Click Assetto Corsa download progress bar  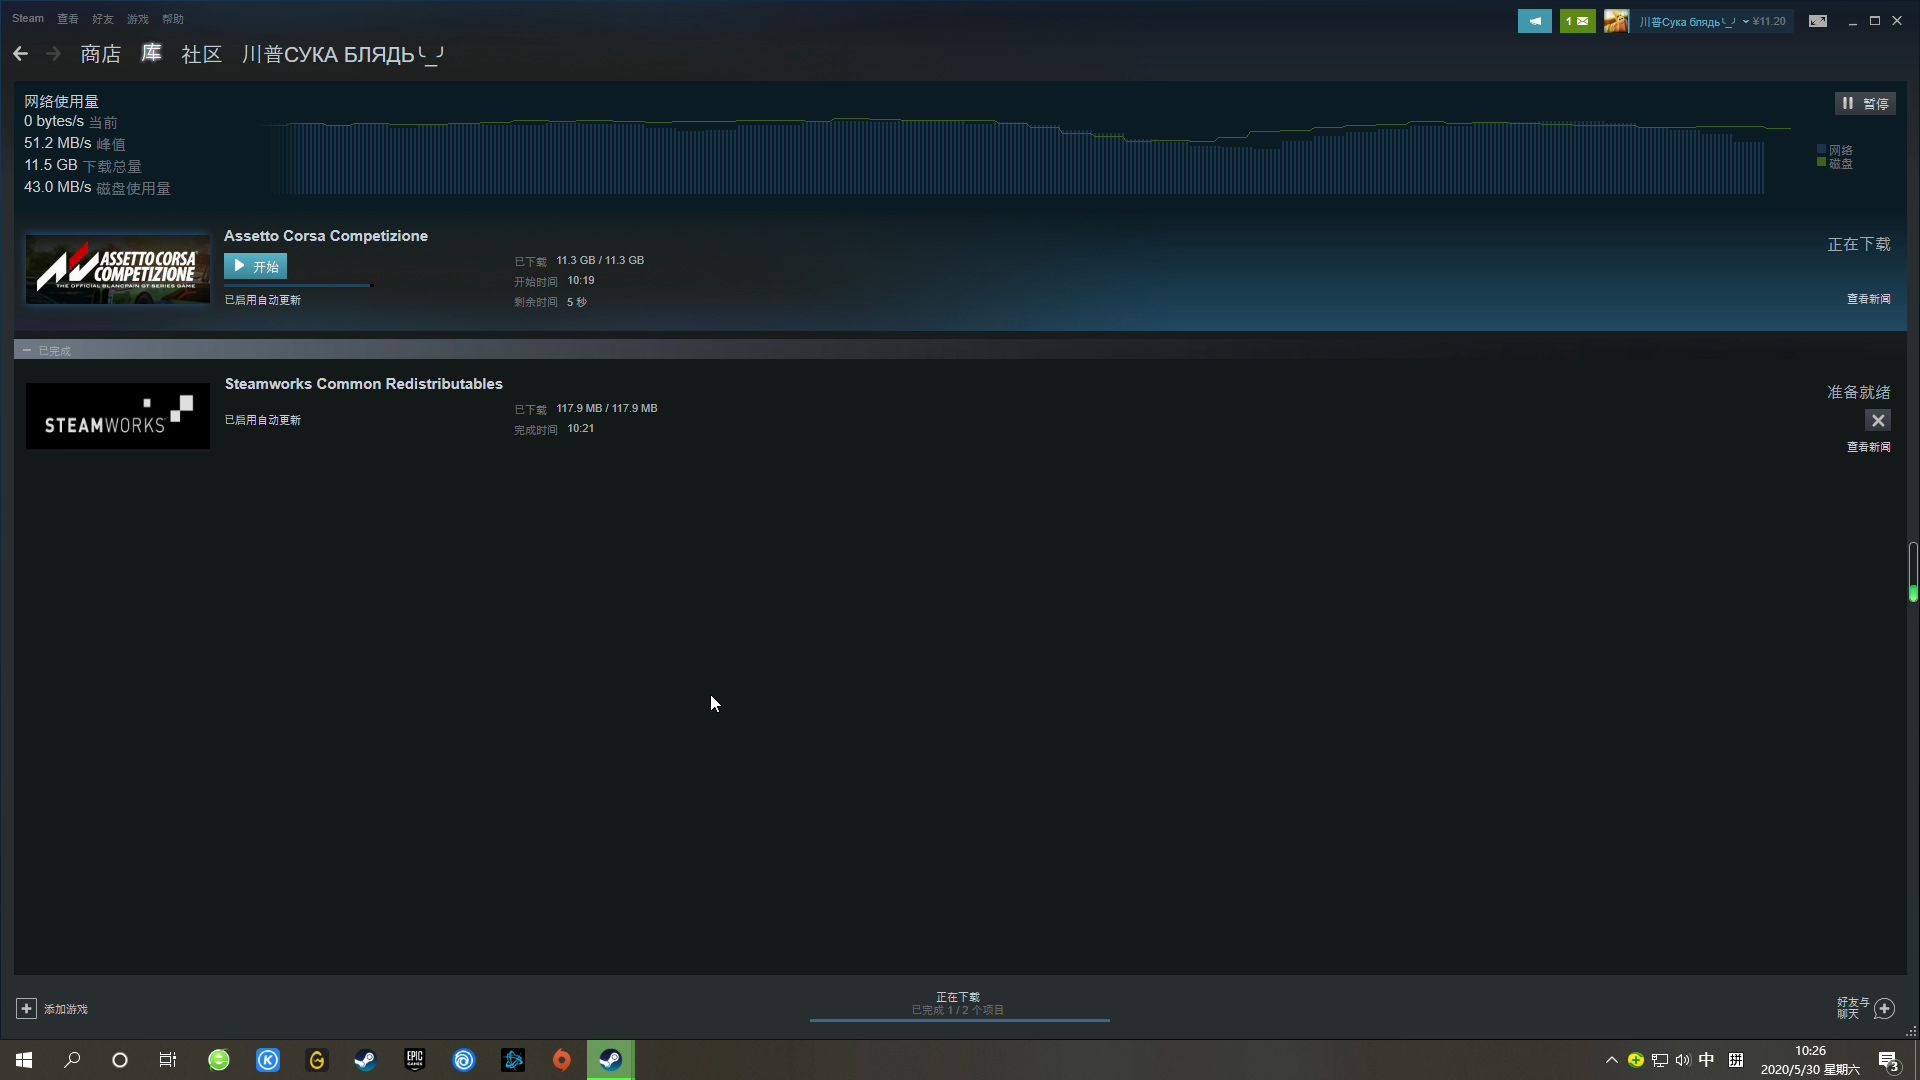298,285
